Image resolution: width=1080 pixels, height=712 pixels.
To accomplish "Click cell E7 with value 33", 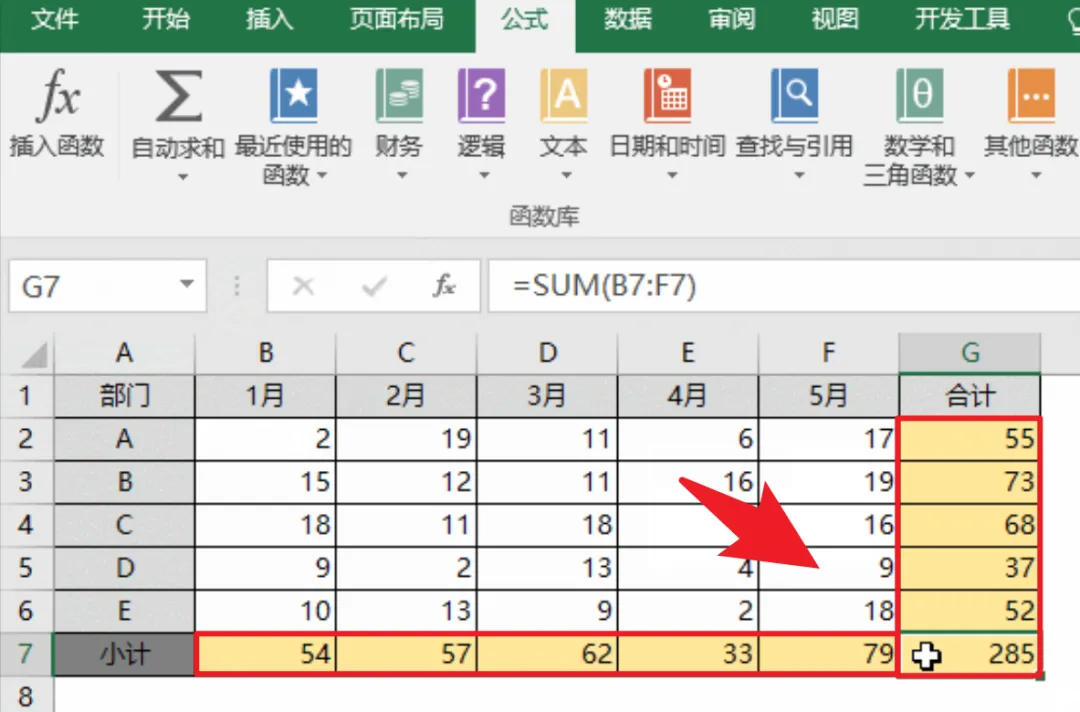I will [688, 653].
